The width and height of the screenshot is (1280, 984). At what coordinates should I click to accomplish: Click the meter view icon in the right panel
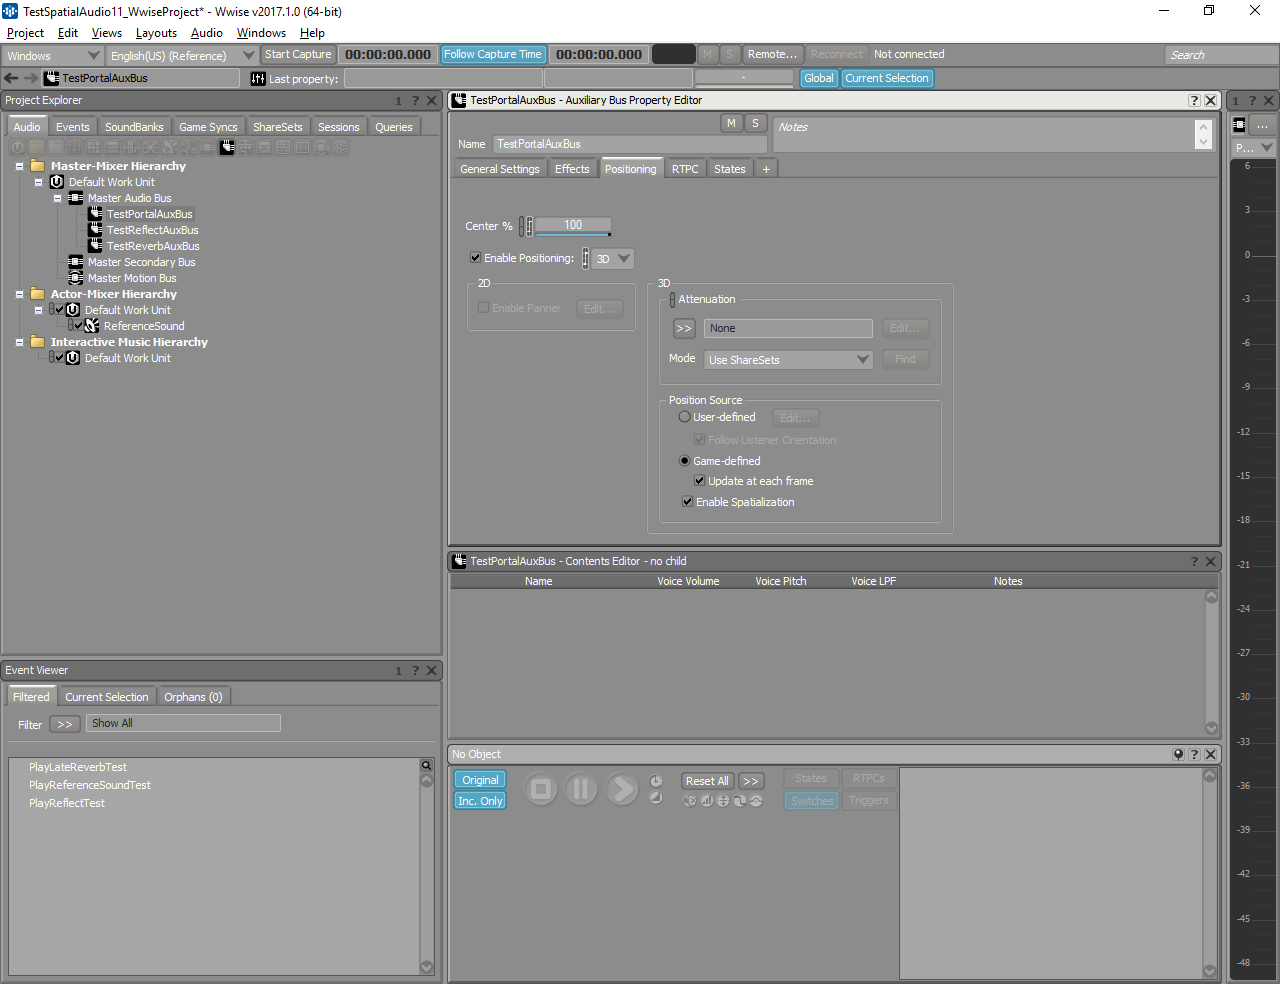pos(1239,125)
